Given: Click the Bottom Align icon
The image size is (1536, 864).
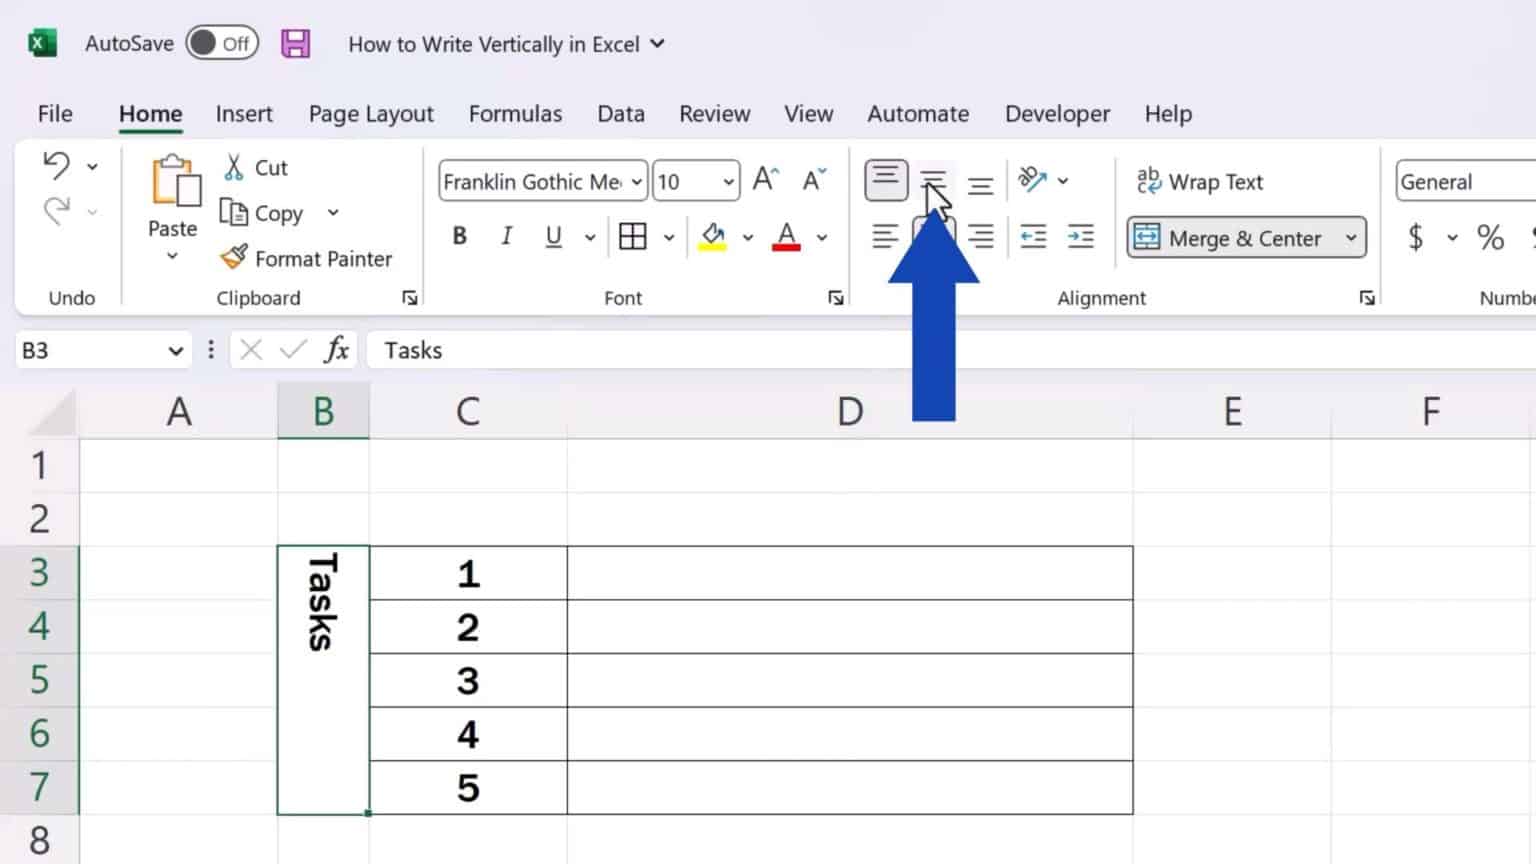Looking at the screenshot, I should pos(981,183).
